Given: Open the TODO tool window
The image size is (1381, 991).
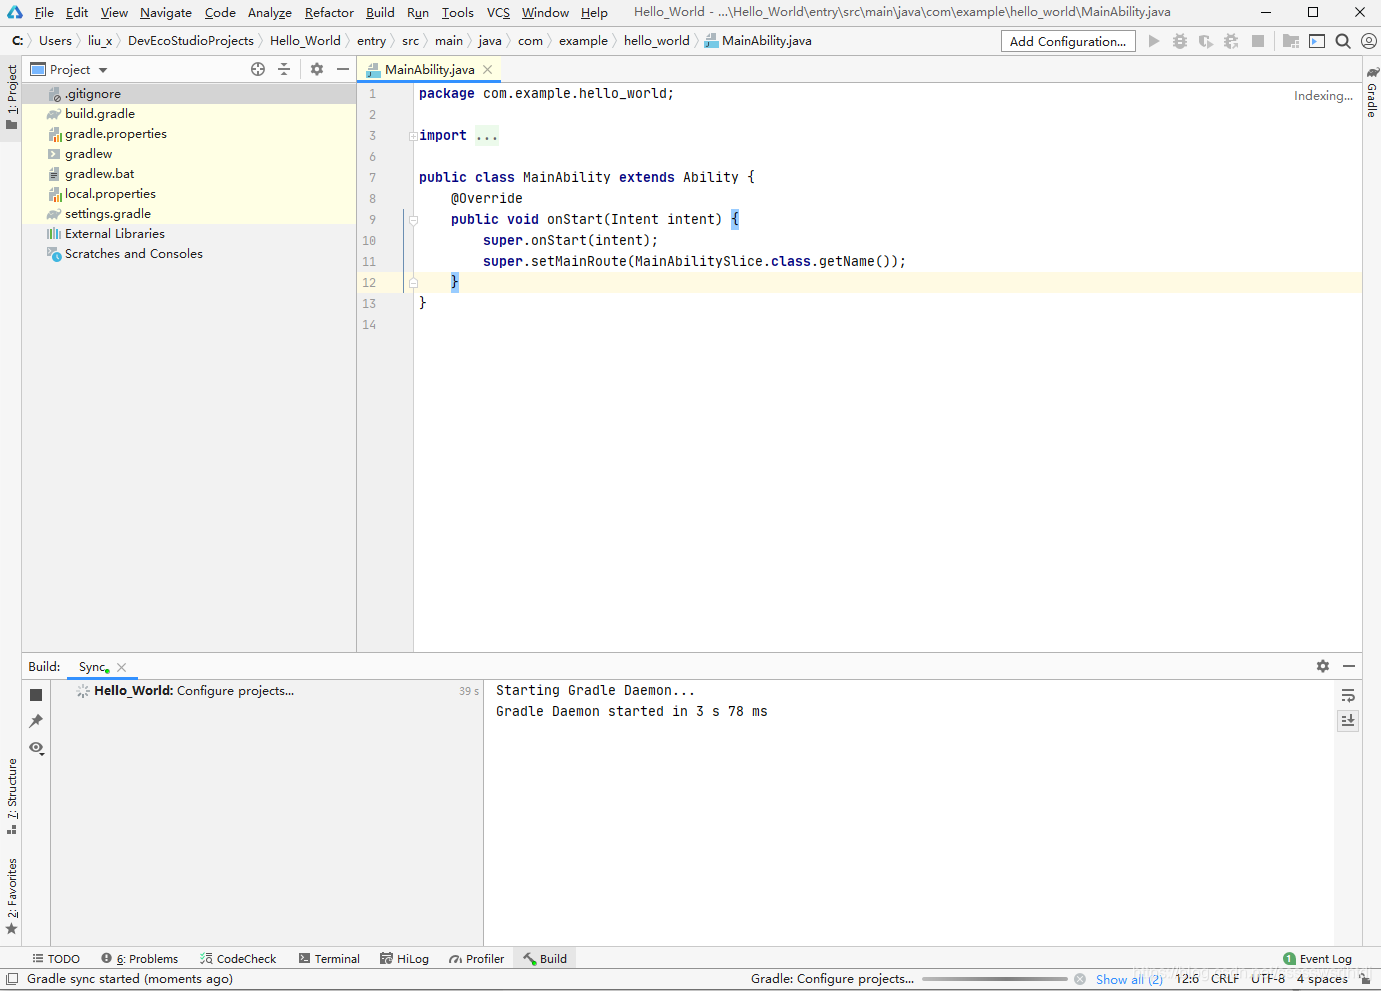Looking at the screenshot, I should (x=55, y=958).
